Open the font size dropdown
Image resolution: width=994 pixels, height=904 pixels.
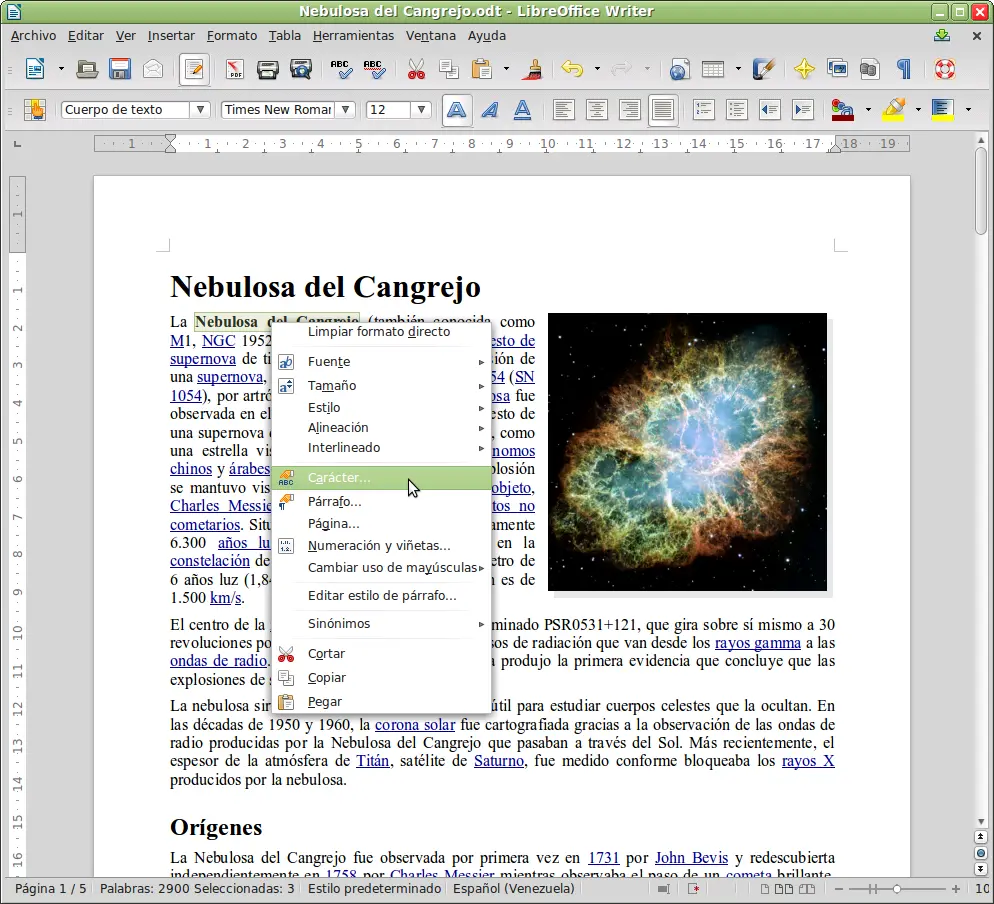[421, 110]
